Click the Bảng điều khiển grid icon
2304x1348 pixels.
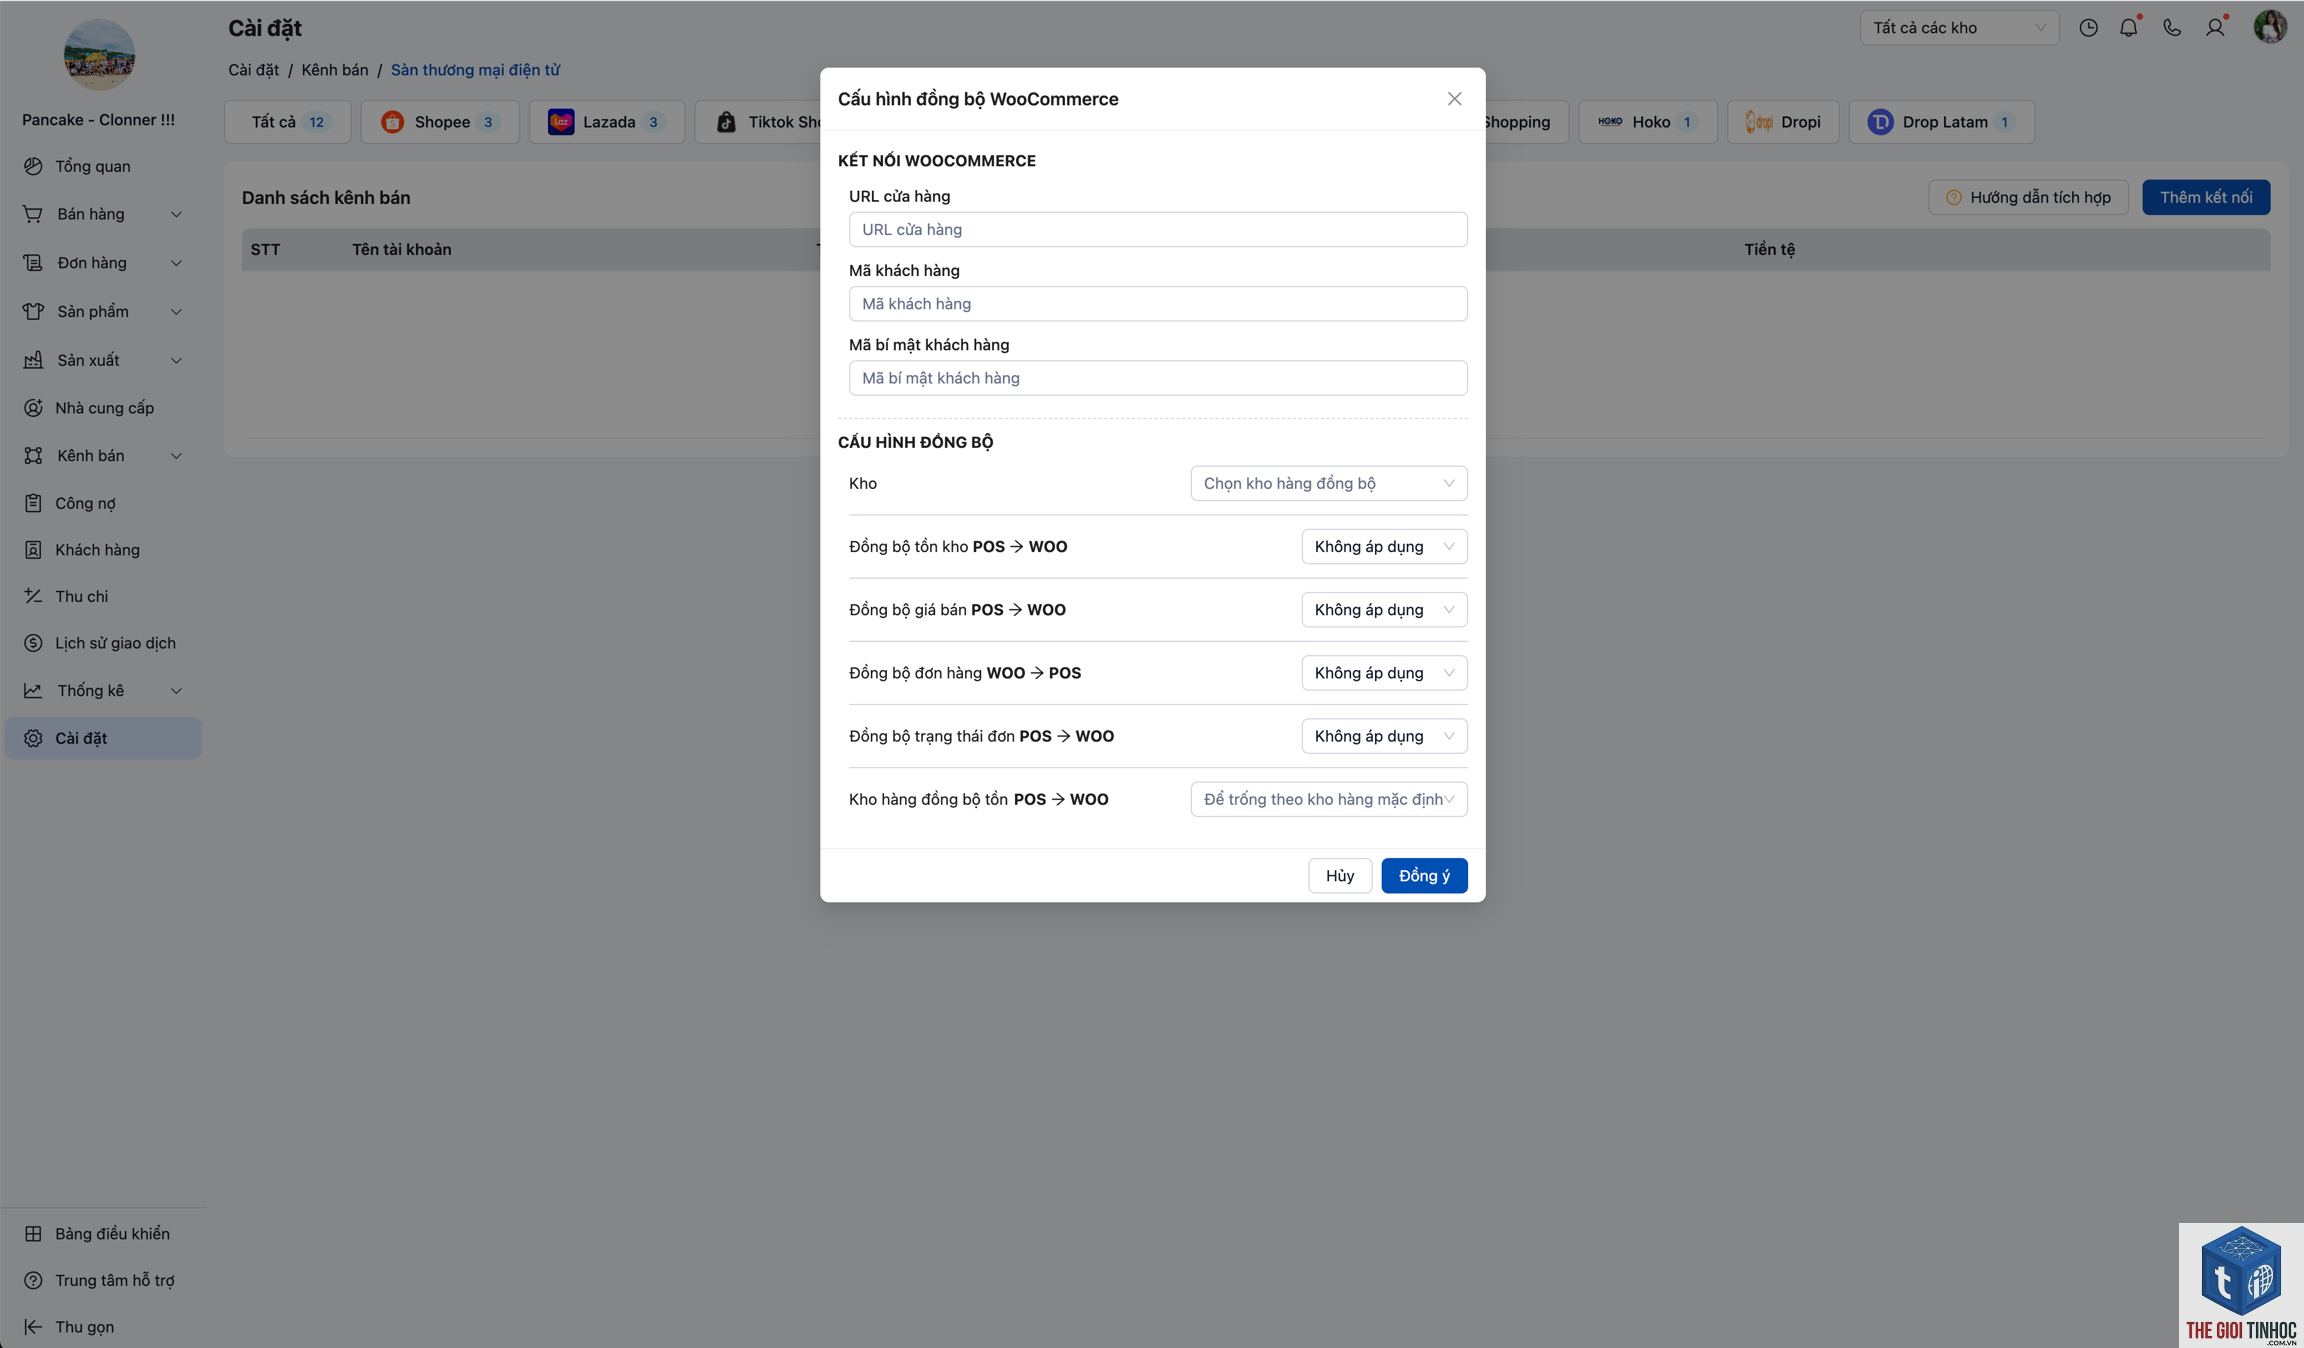[33, 1234]
